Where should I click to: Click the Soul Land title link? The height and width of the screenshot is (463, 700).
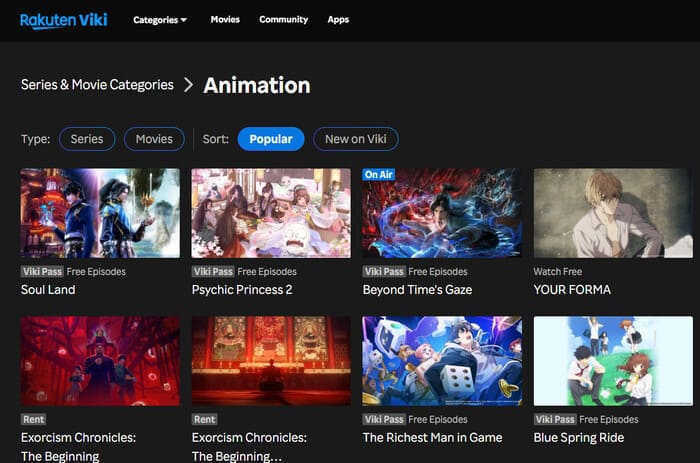pos(48,290)
